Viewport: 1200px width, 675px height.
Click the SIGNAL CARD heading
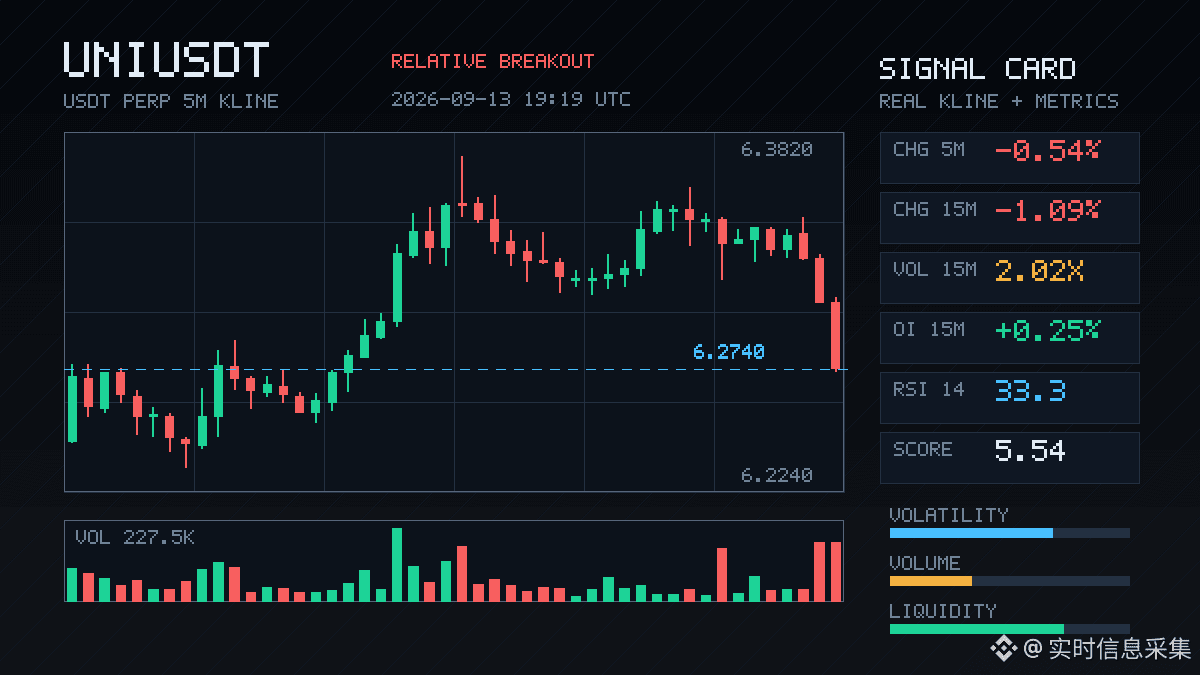pos(977,69)
